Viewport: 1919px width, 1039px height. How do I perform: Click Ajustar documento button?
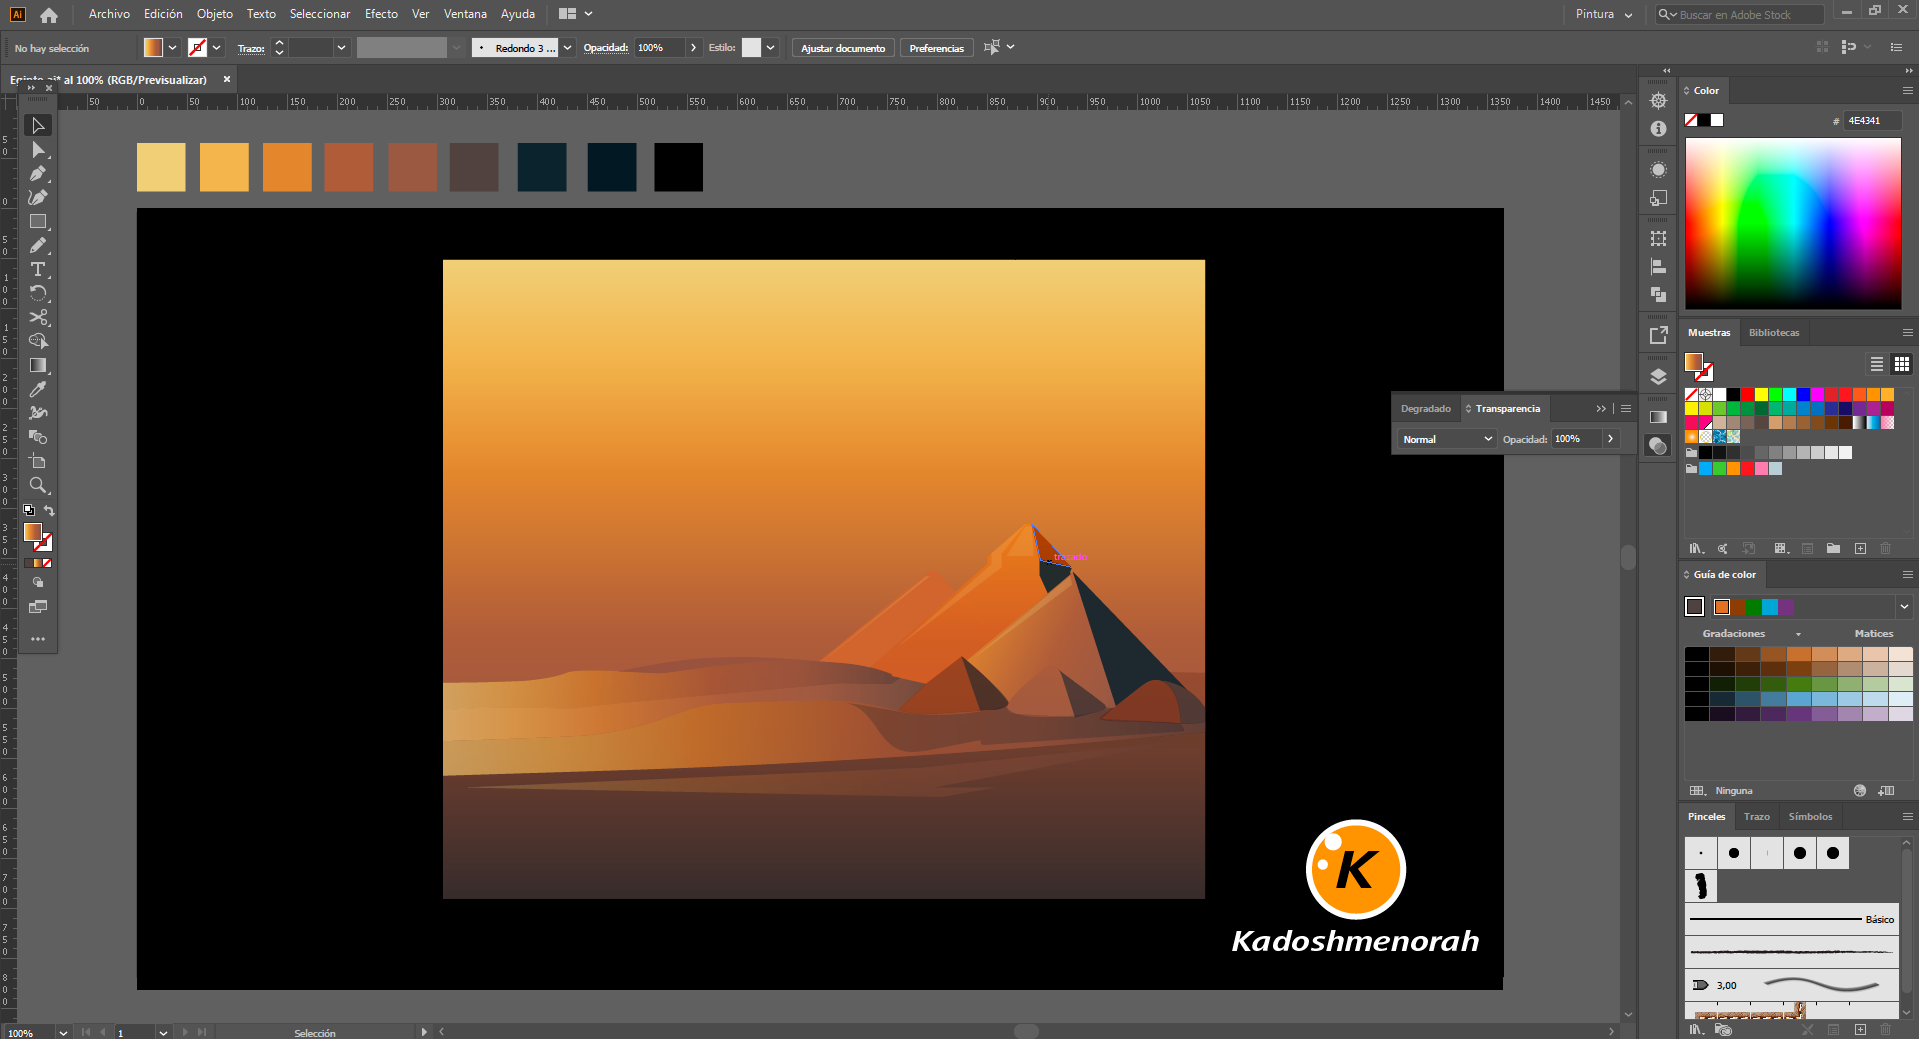click(843, 48)
